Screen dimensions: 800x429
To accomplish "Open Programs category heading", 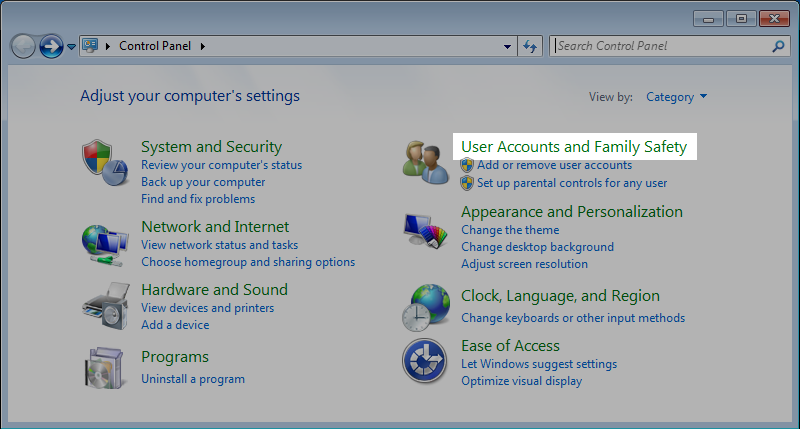I will (x=174, y=357).
